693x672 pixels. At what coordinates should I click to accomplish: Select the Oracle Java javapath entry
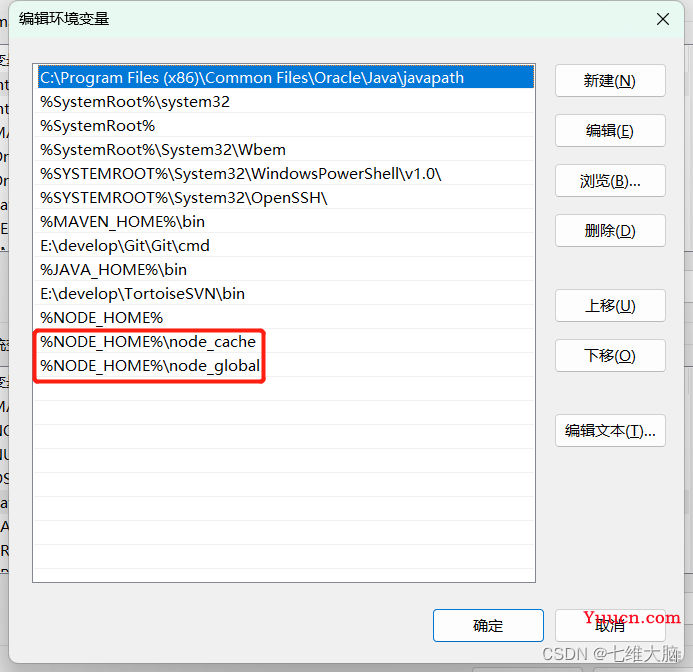pos(284,77)
